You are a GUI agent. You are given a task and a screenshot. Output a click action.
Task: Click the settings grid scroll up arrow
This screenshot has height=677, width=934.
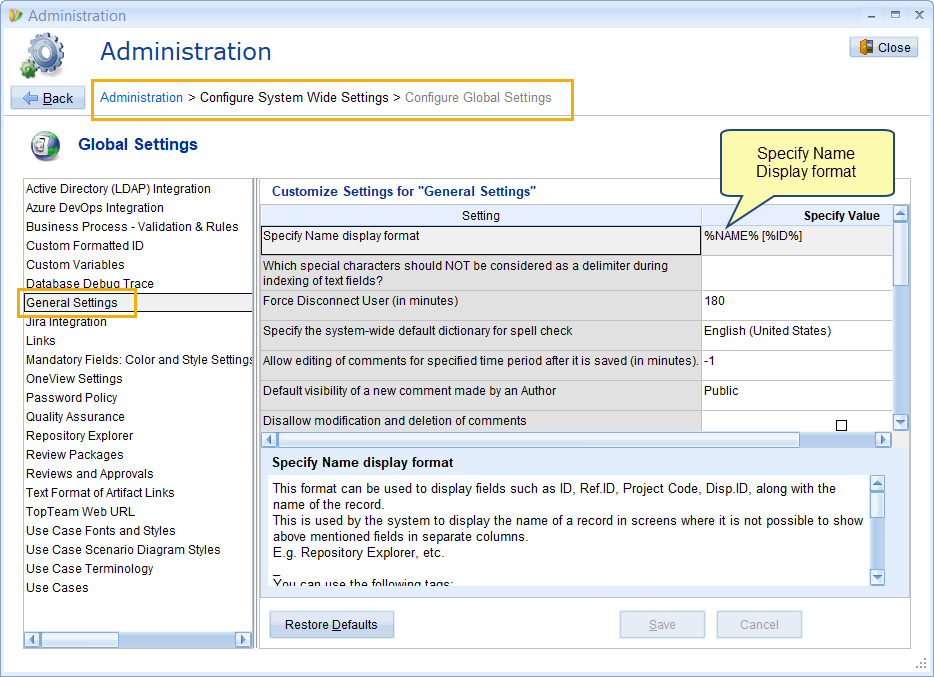coord(901,214)
